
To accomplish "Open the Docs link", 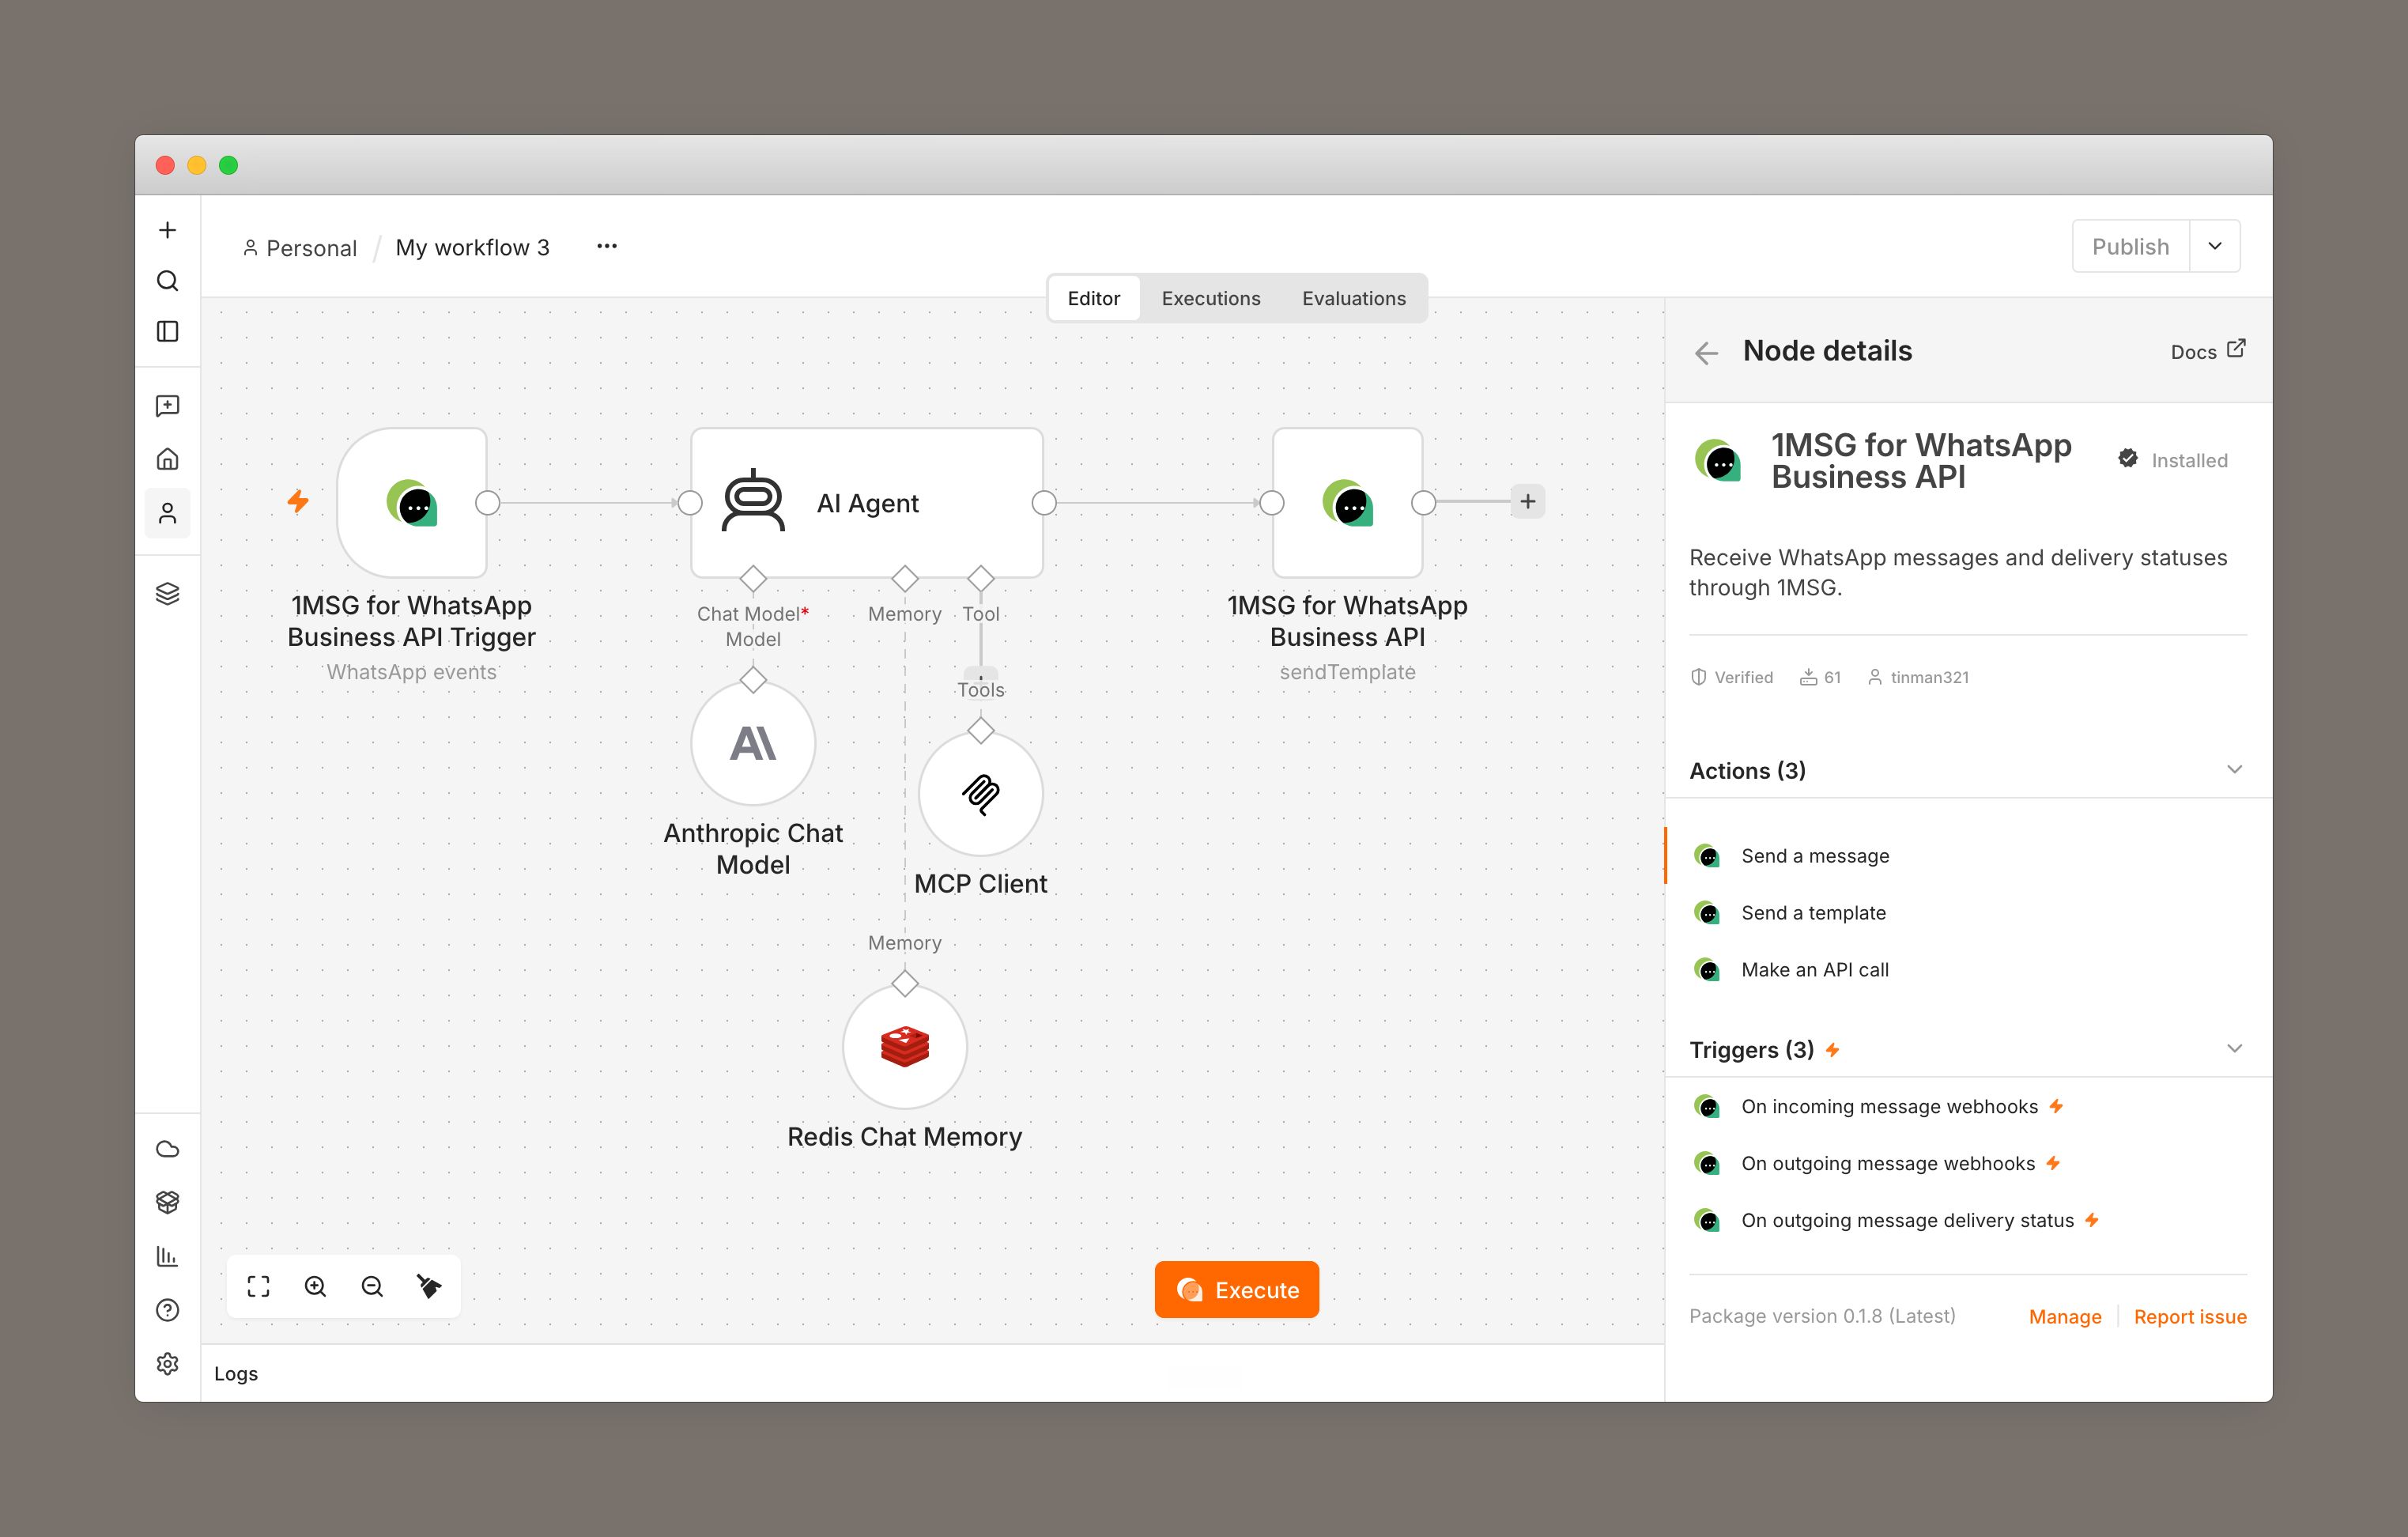I will pos(2208,351).
